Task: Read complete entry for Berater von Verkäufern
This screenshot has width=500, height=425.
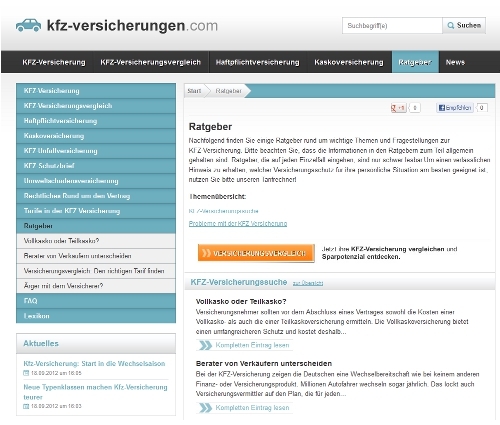Action: [x=244, y=408]
